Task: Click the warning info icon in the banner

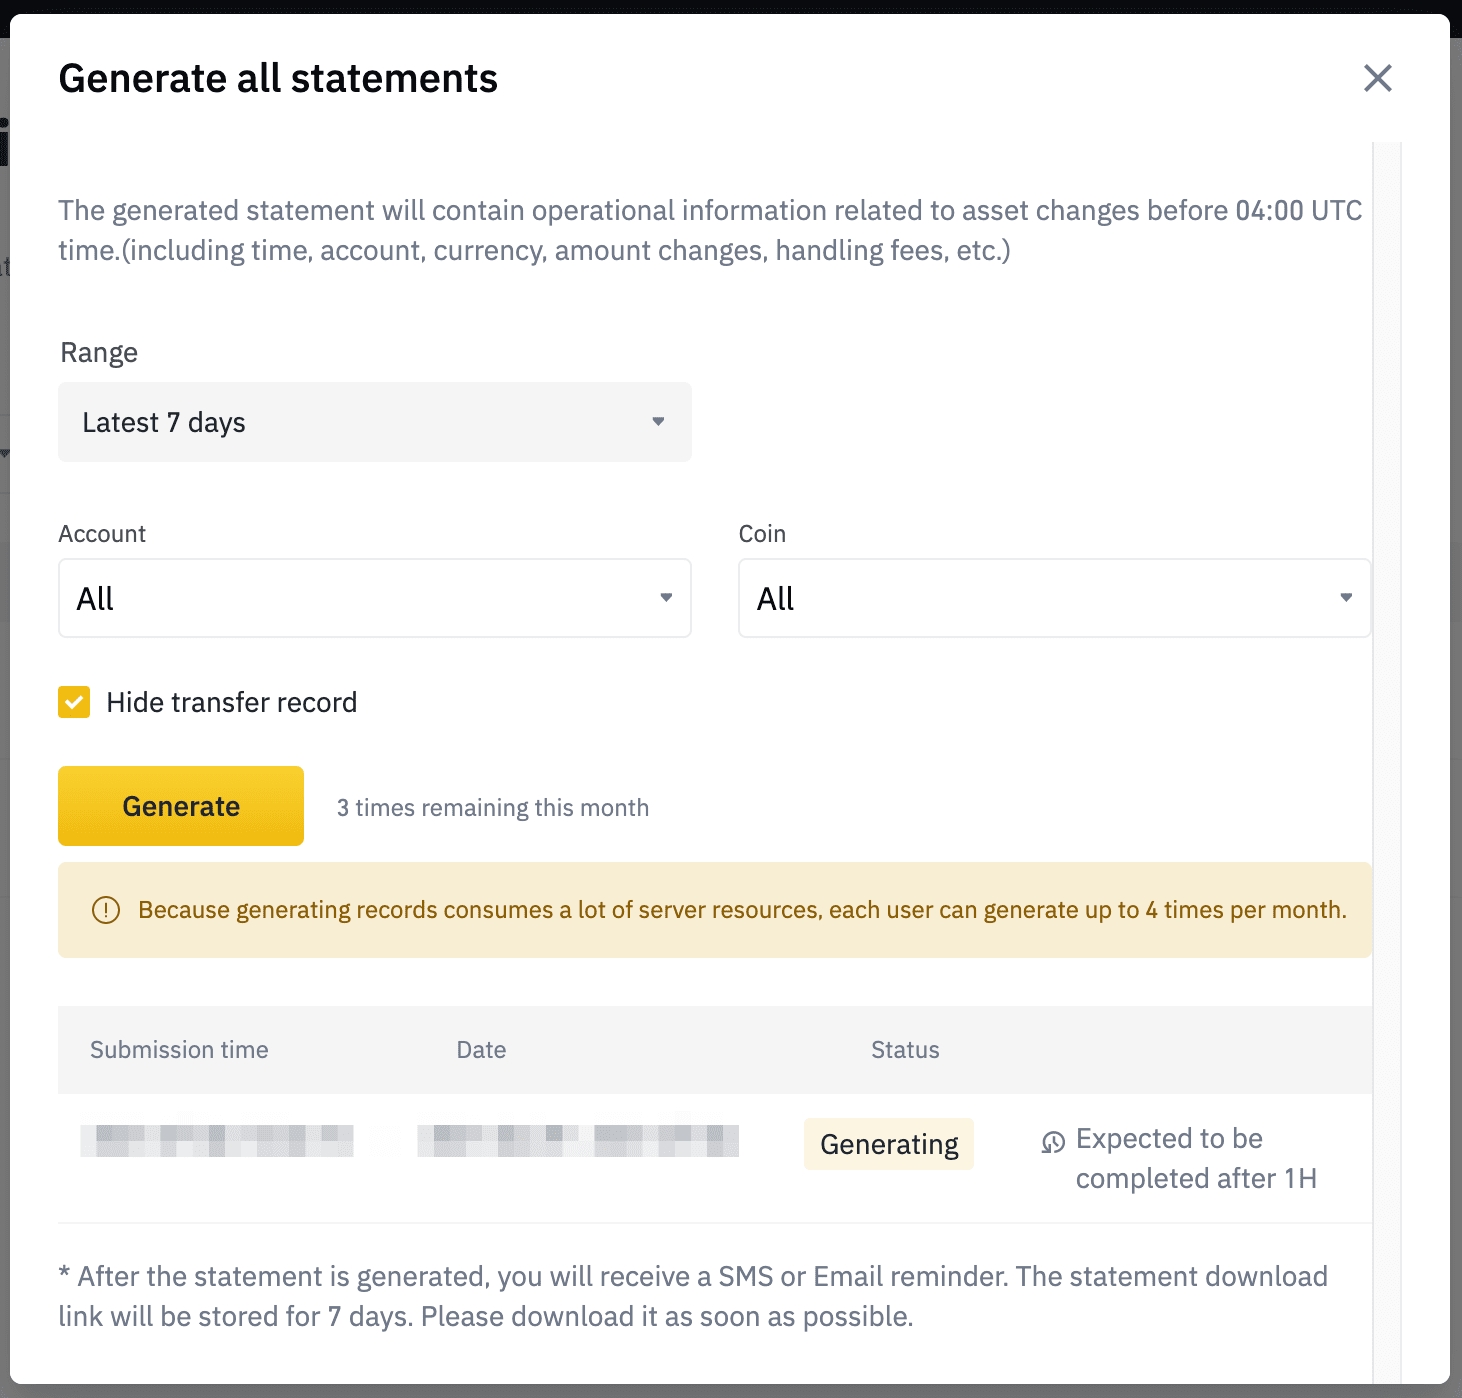Action: pos(106,910)
